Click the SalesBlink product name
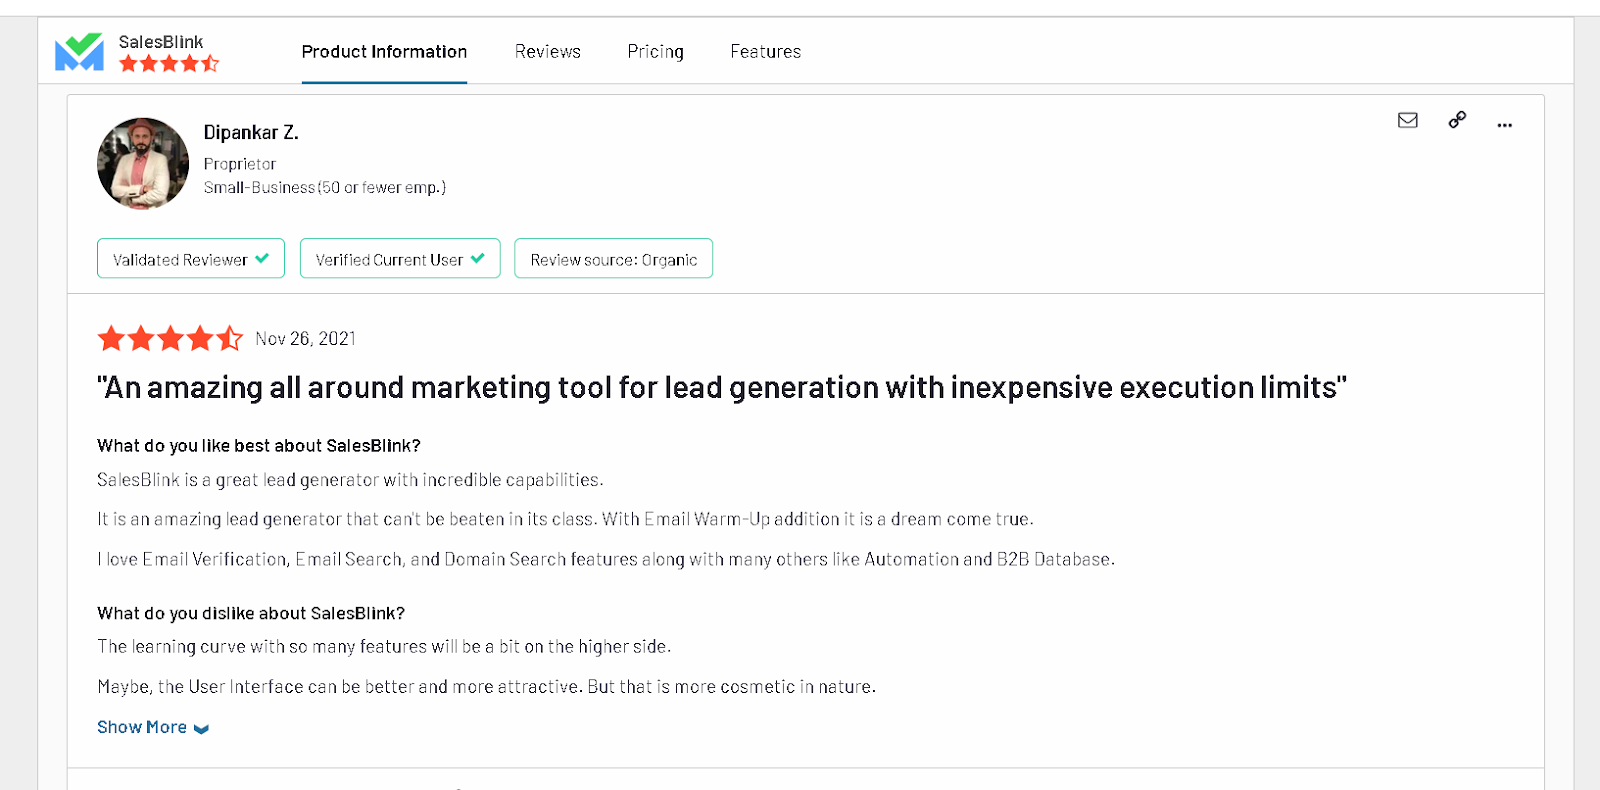The image size is (1600, 790). tap(161, 42)
